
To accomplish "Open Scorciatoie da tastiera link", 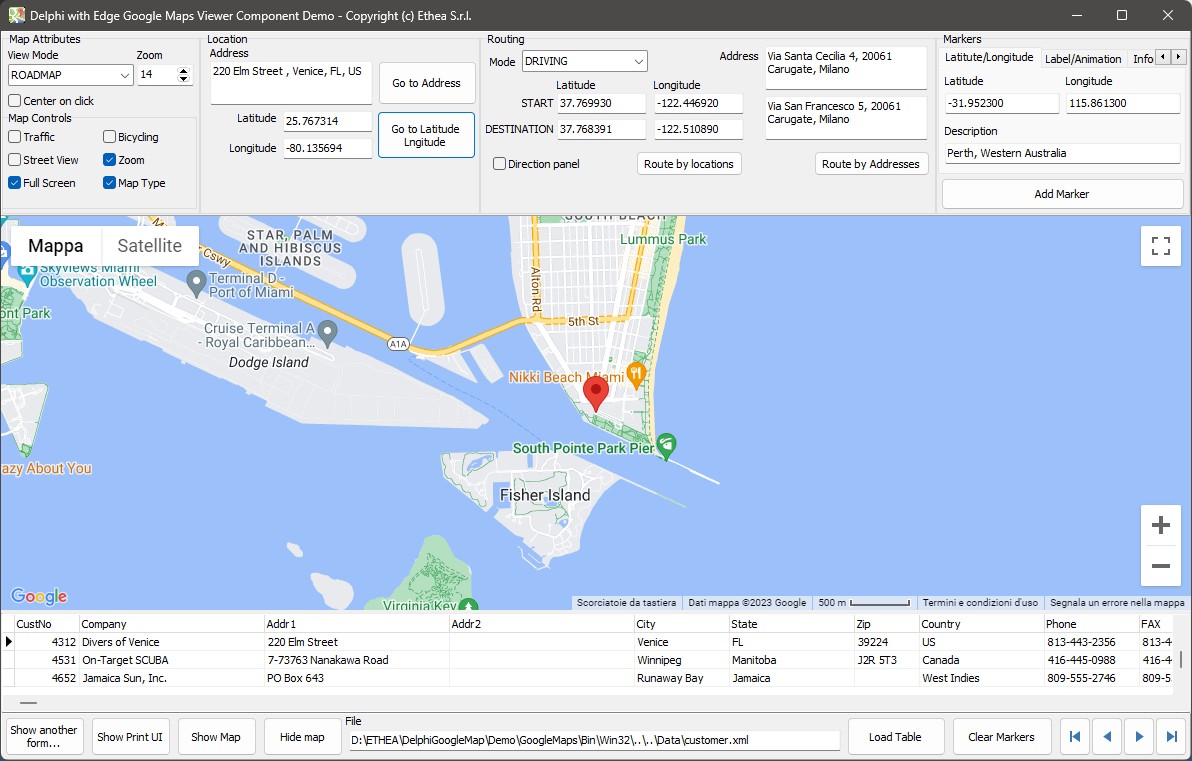I will coord(626,602).
